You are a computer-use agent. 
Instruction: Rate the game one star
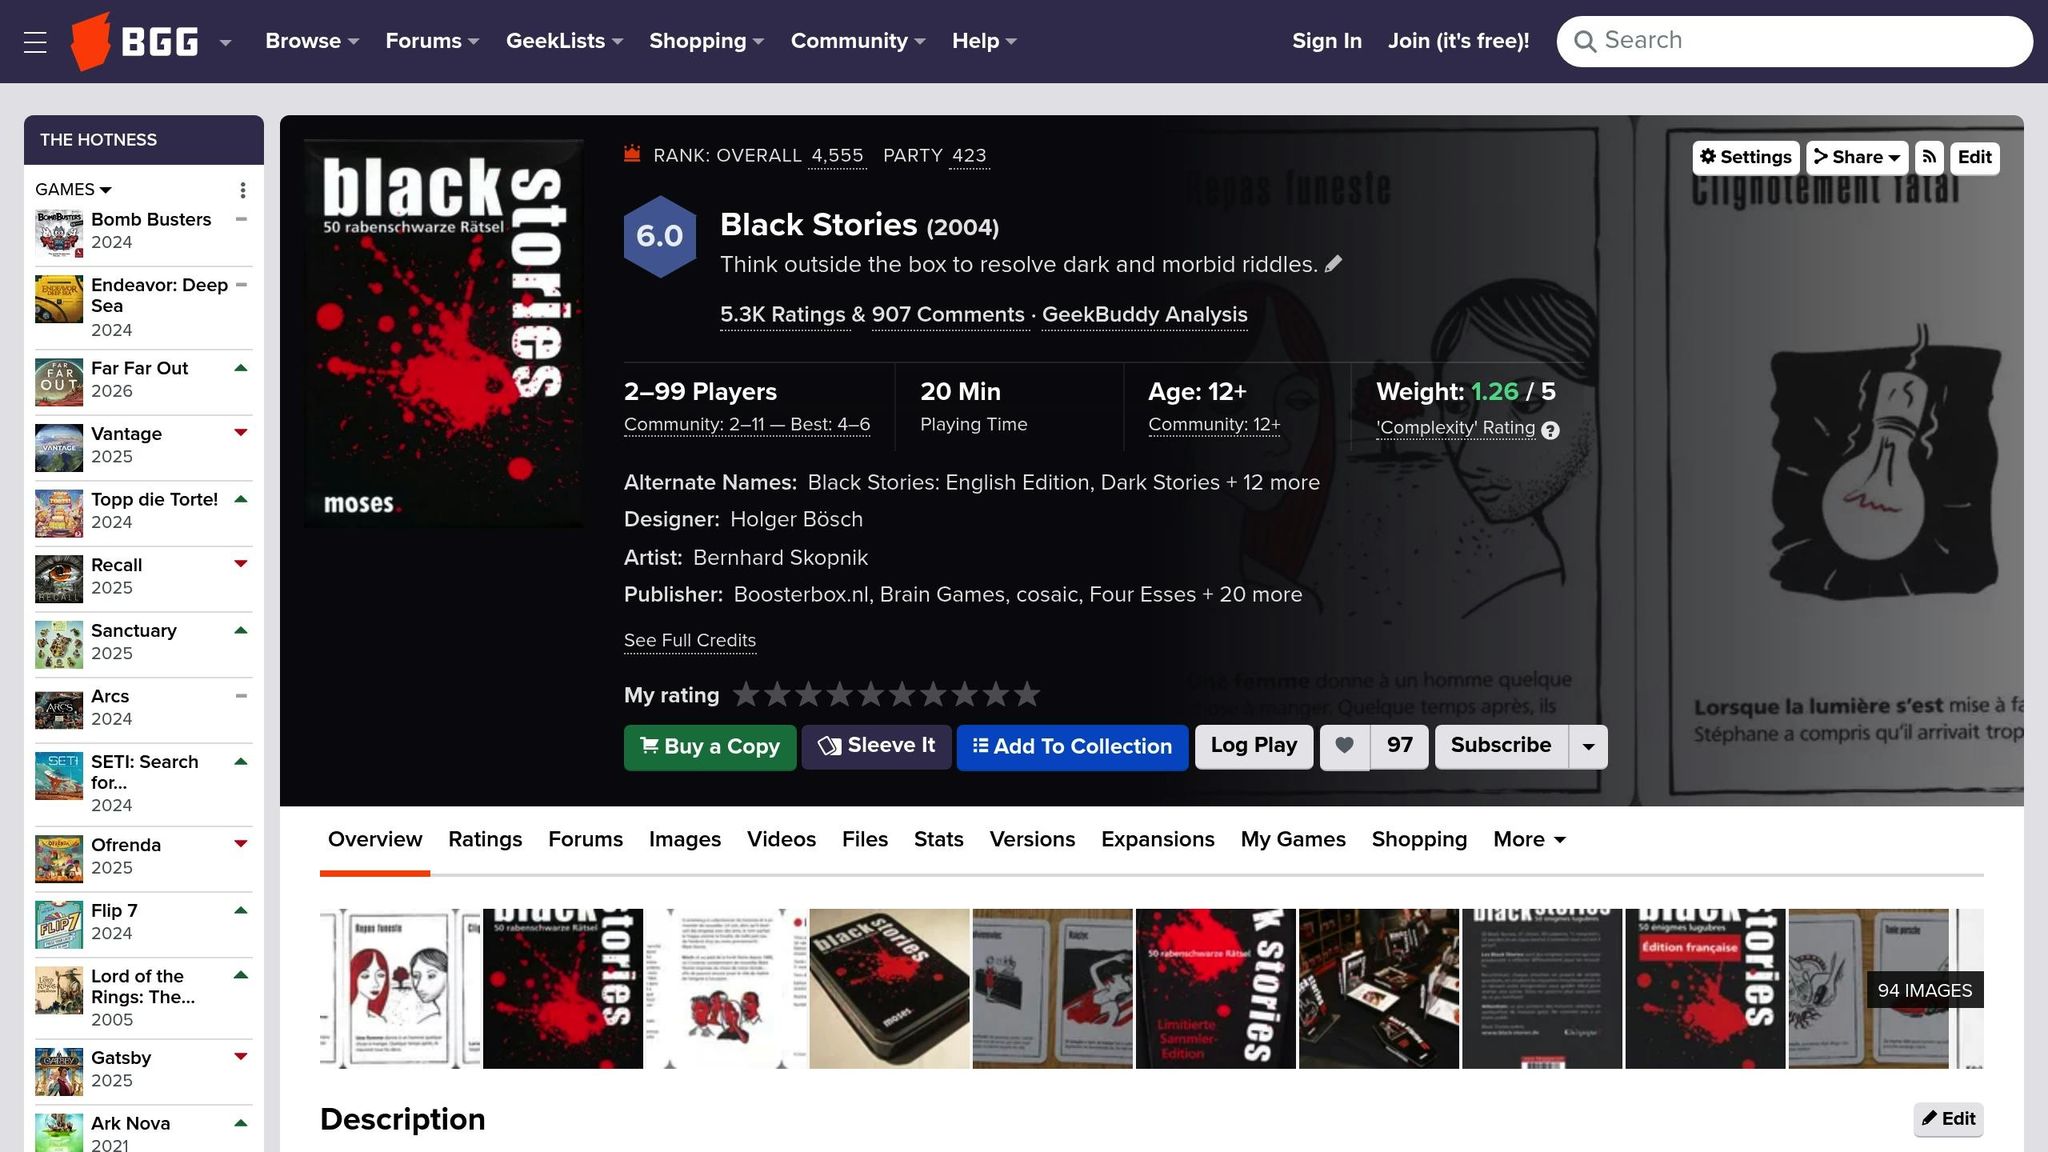[746, 694]
